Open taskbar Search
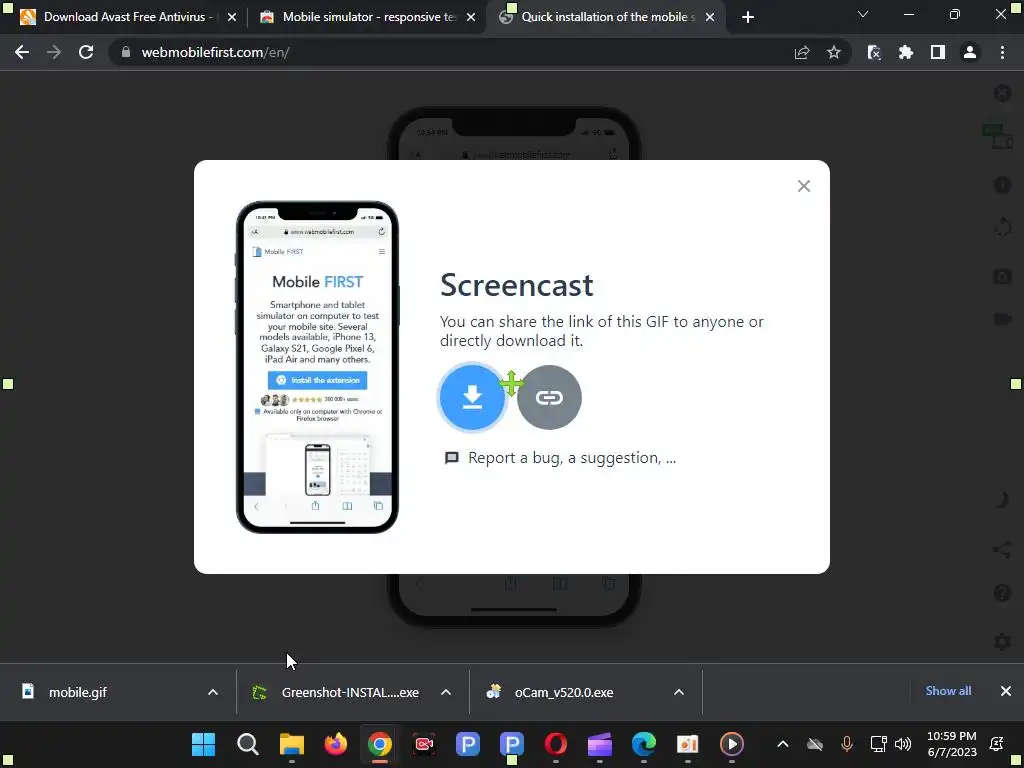Viewport: 1024px width, 768px height. (248, 744)
